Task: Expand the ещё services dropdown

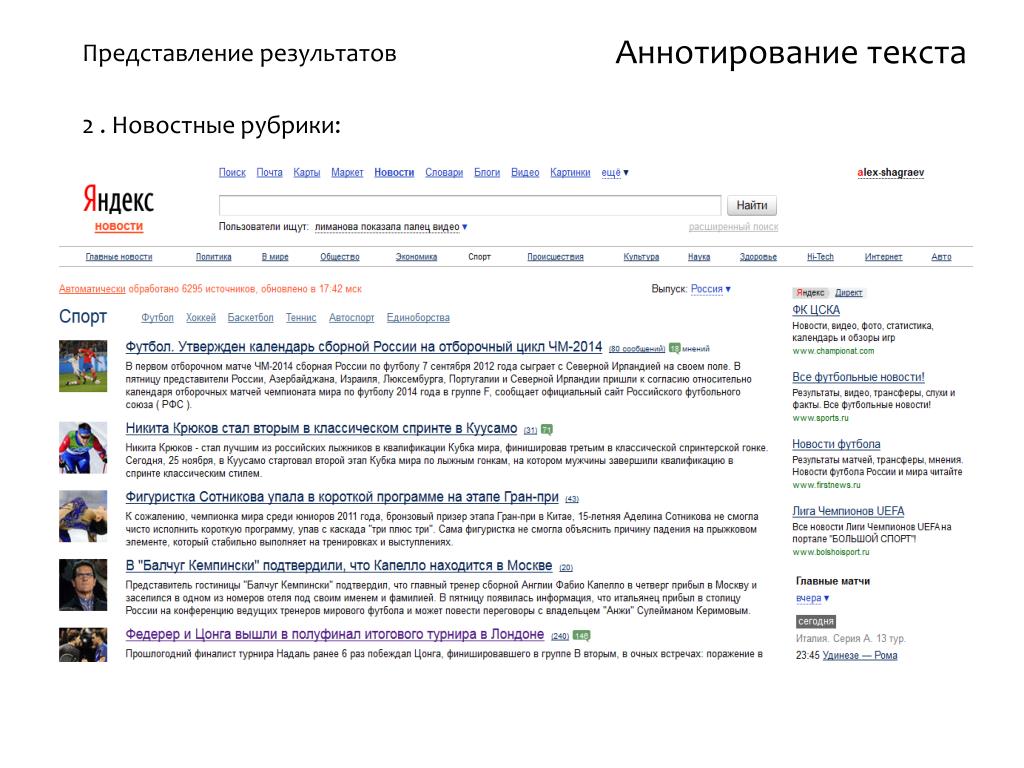Action: (x=615, y=172)
